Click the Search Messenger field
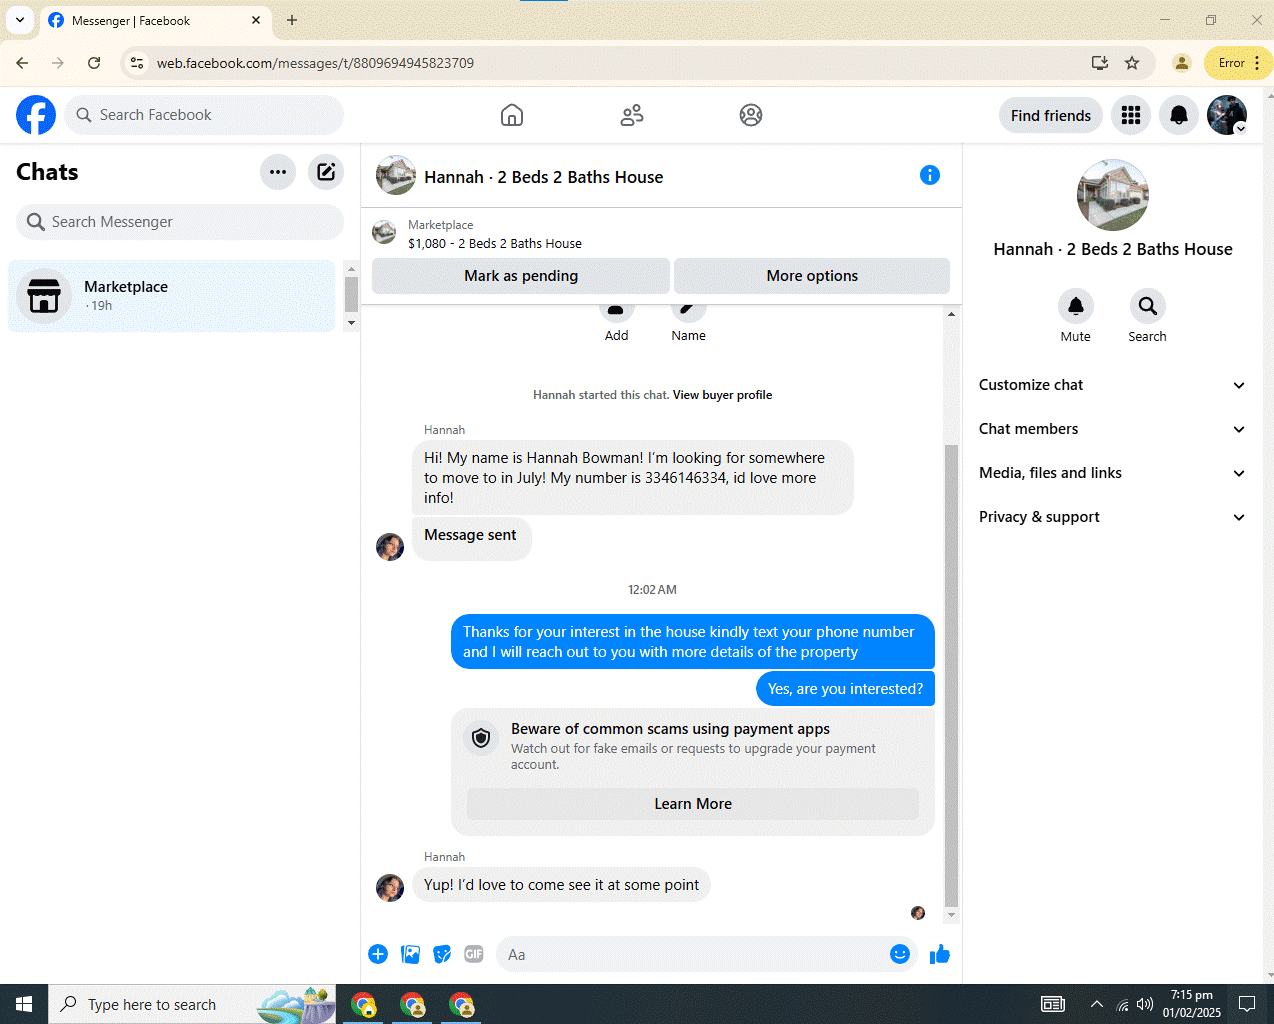Viewport: 1274px width, 1024px height. click(x=180, y=222)
